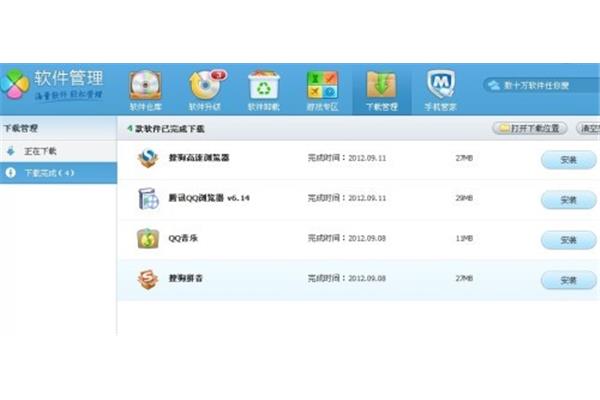Click the QQ音乐 app icon
This screenshot has height=400, width=600.
click(x=148, y=238)
